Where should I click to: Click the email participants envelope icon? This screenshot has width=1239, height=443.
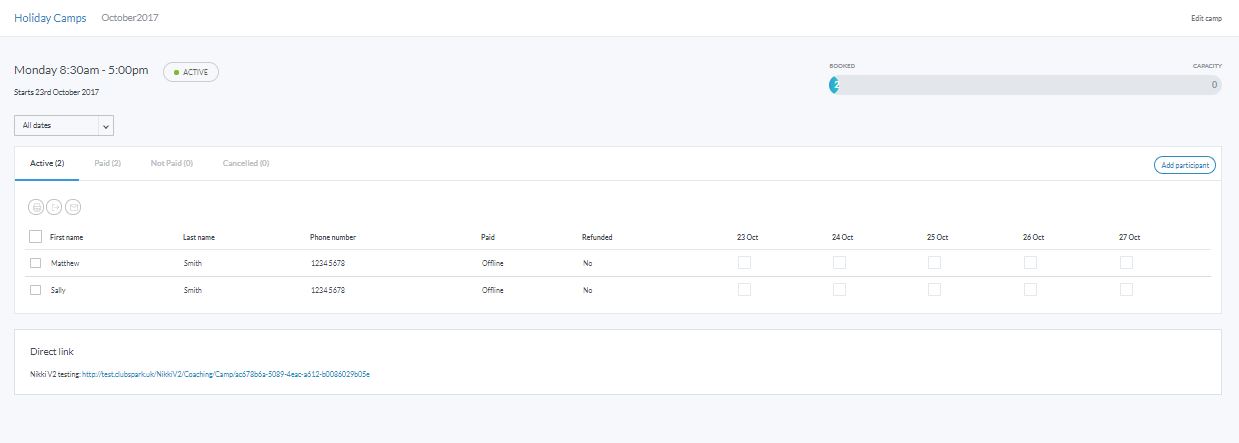pyautogui.click(x=73, y=207)
